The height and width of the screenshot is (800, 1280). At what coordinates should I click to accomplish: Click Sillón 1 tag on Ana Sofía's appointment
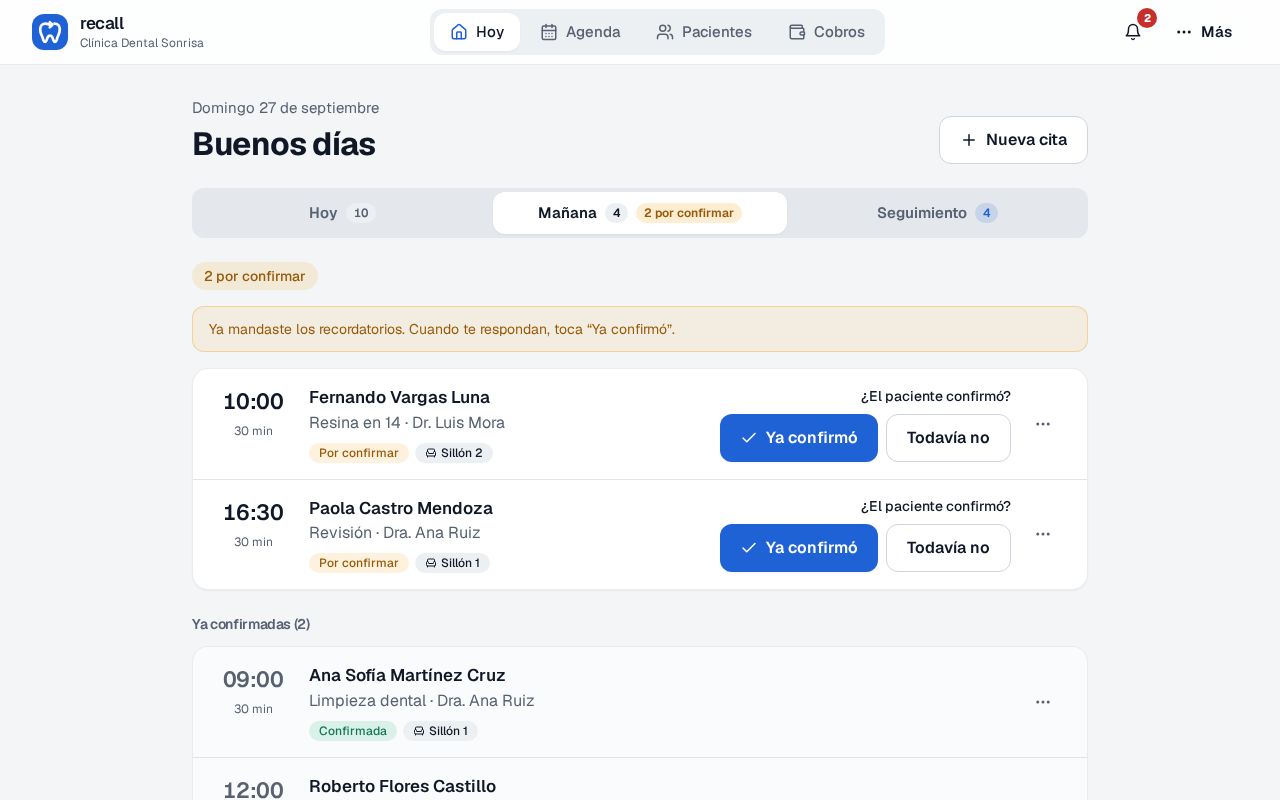tap(440, 731)
